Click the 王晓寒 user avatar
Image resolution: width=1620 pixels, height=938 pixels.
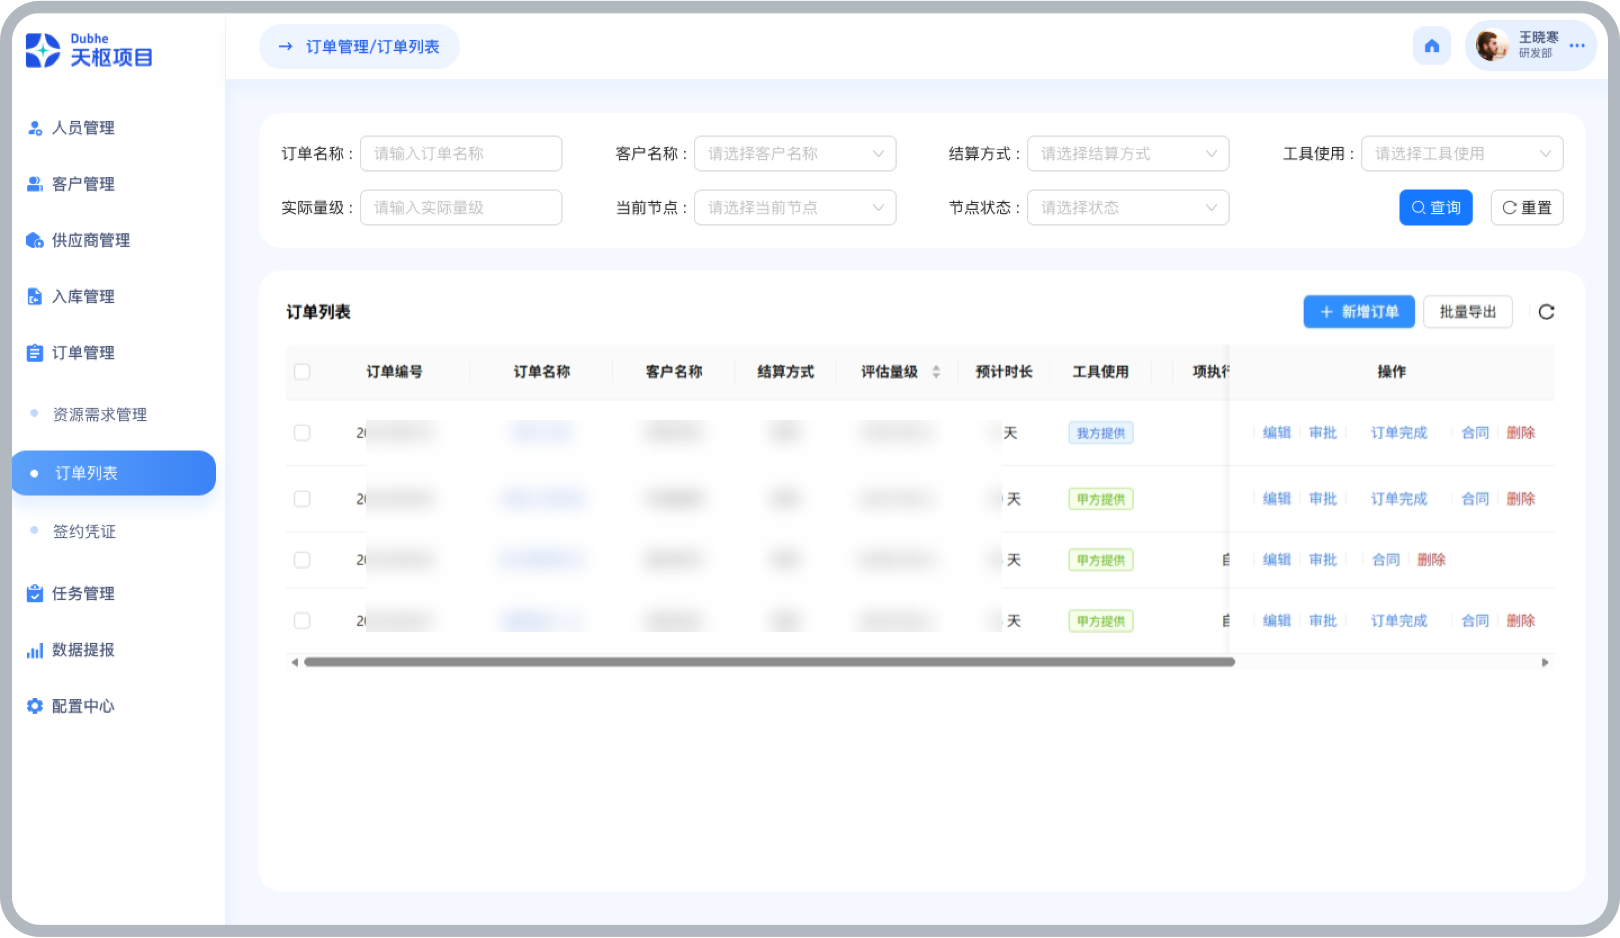click(x=1492, y=46)
